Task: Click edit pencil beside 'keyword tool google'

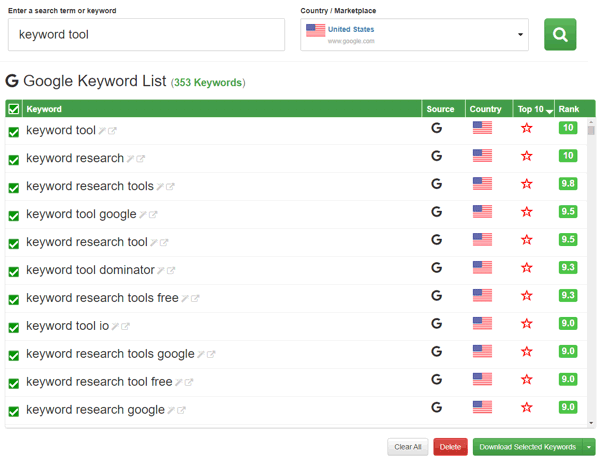Action: [x=143, y=215]
